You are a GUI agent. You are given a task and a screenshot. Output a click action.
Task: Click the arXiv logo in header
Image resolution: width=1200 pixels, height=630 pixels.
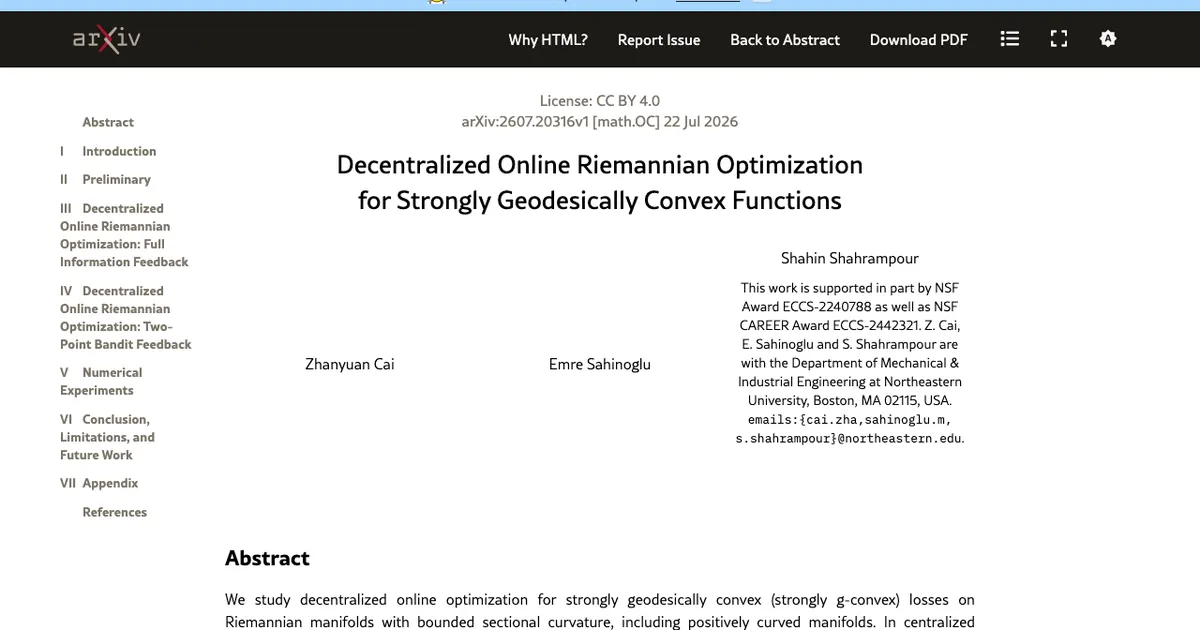pos(106,39)
